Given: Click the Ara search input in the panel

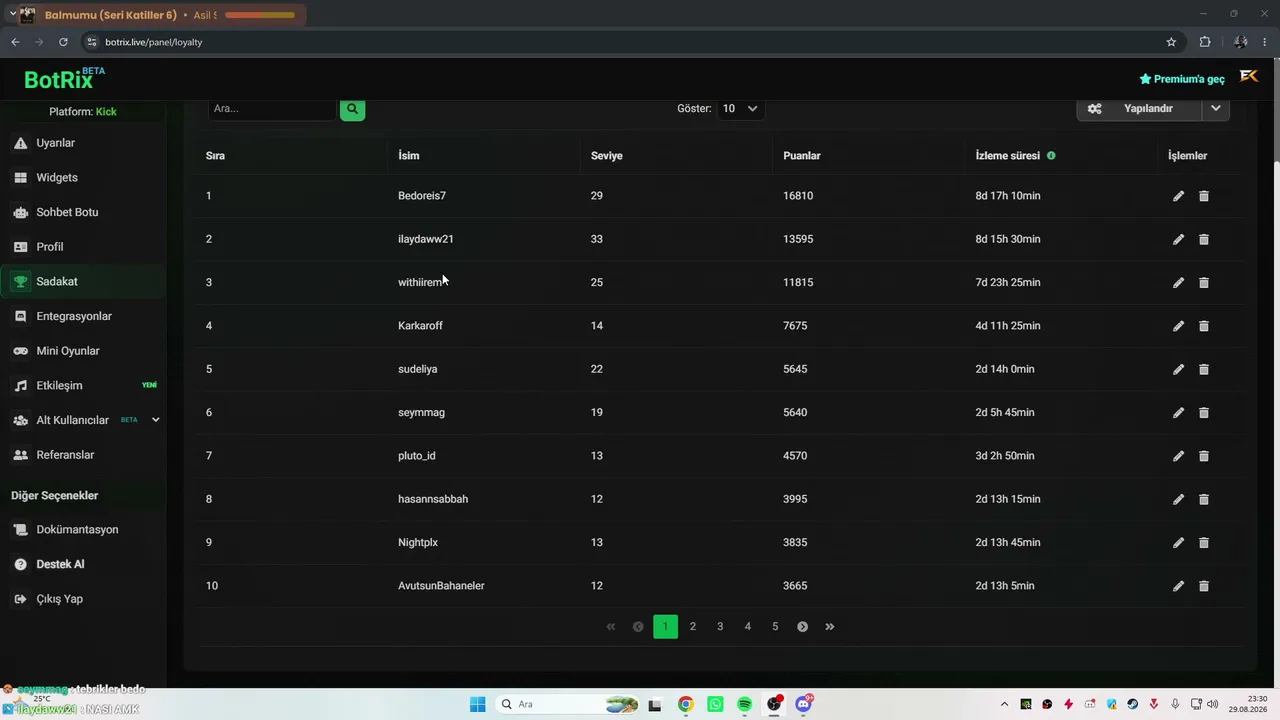Looking at the screenshot, I should (x=272, y=109).
